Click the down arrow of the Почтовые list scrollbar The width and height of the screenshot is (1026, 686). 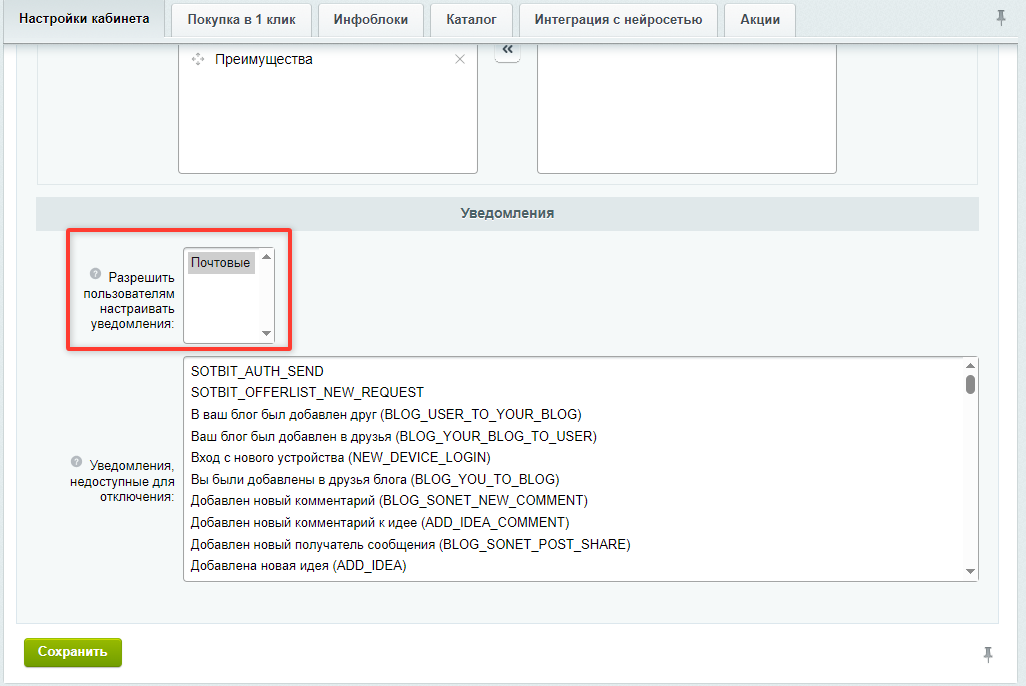click(x=266, y=333)
